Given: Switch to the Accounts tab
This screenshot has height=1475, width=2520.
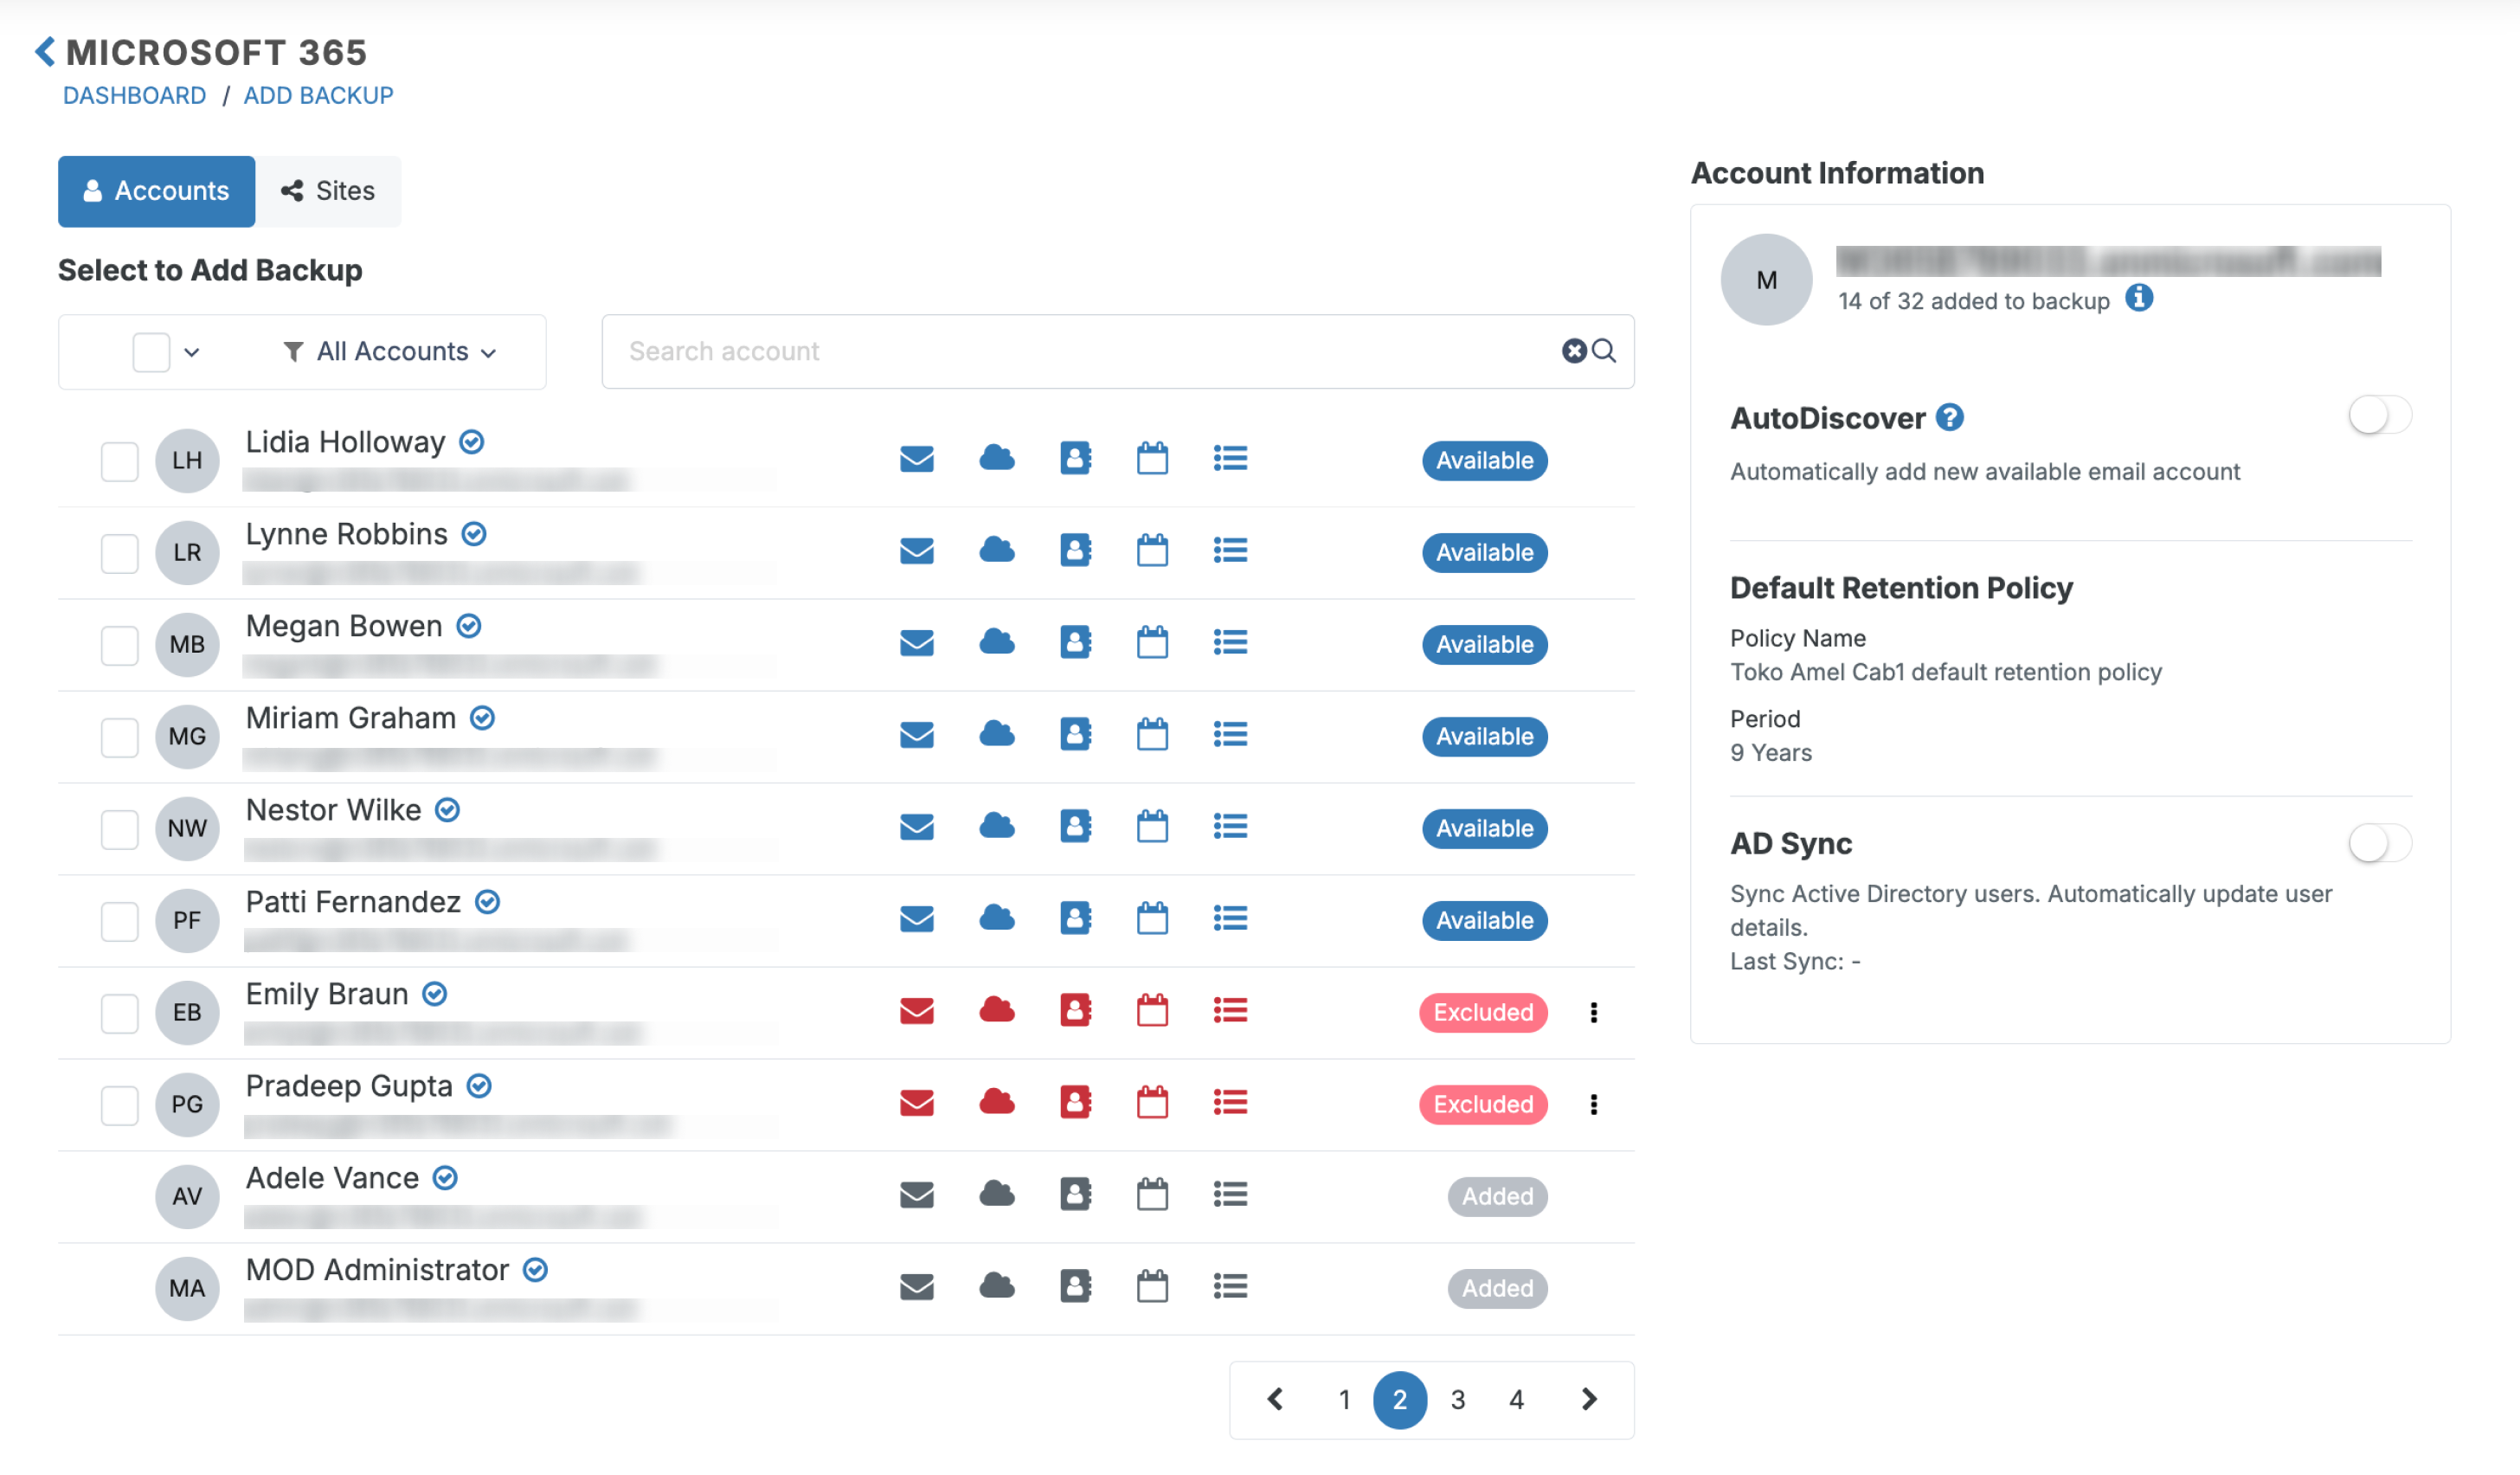Looking at the screenshot, I should [156, 191].
